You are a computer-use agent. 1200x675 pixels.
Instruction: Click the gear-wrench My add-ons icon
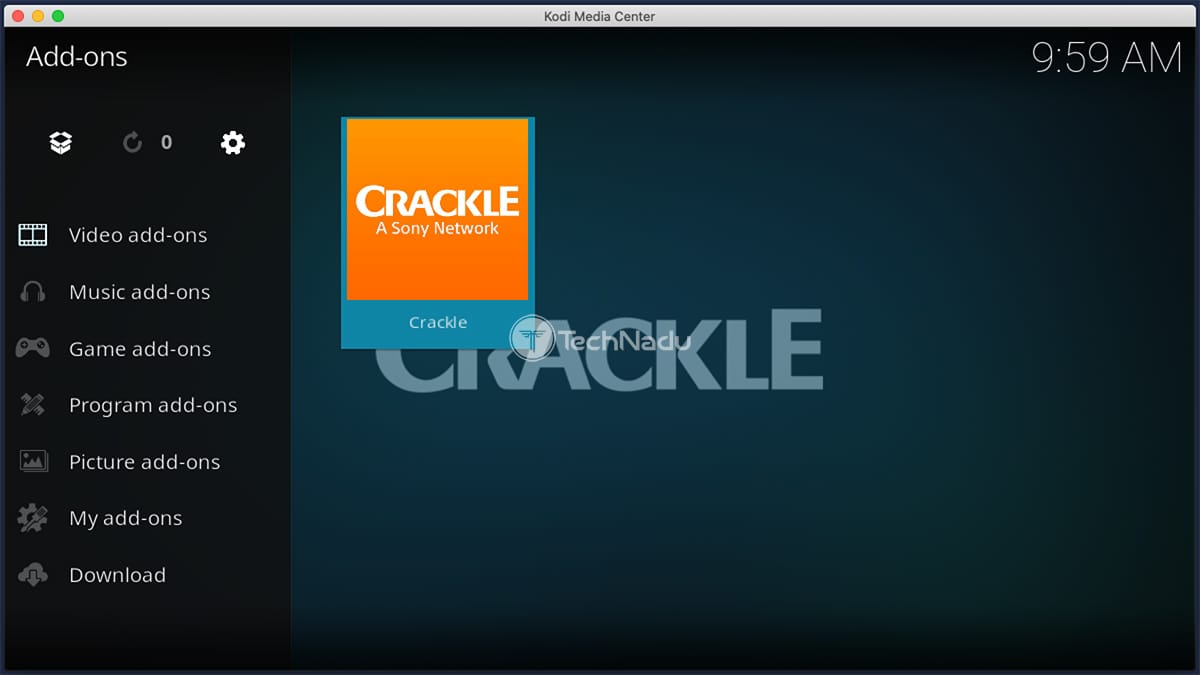coord(33,518)
